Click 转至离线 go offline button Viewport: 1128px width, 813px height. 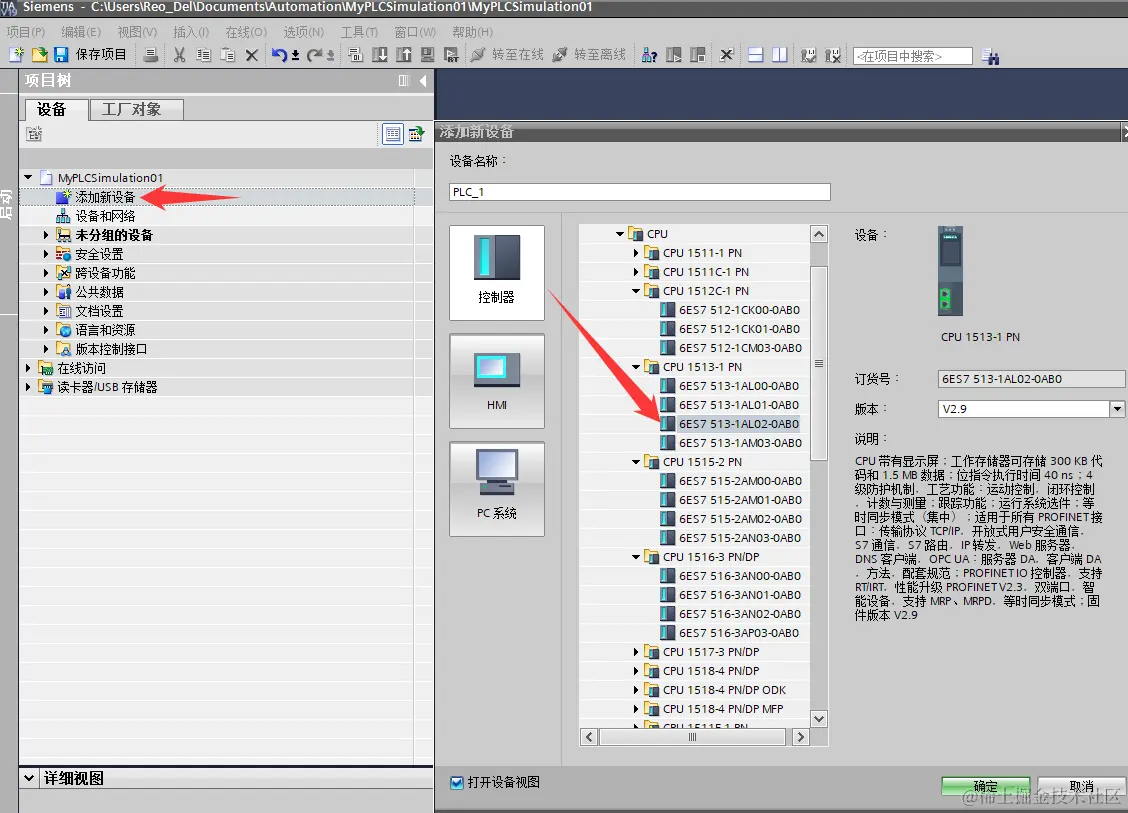click(x=589, y=55)
